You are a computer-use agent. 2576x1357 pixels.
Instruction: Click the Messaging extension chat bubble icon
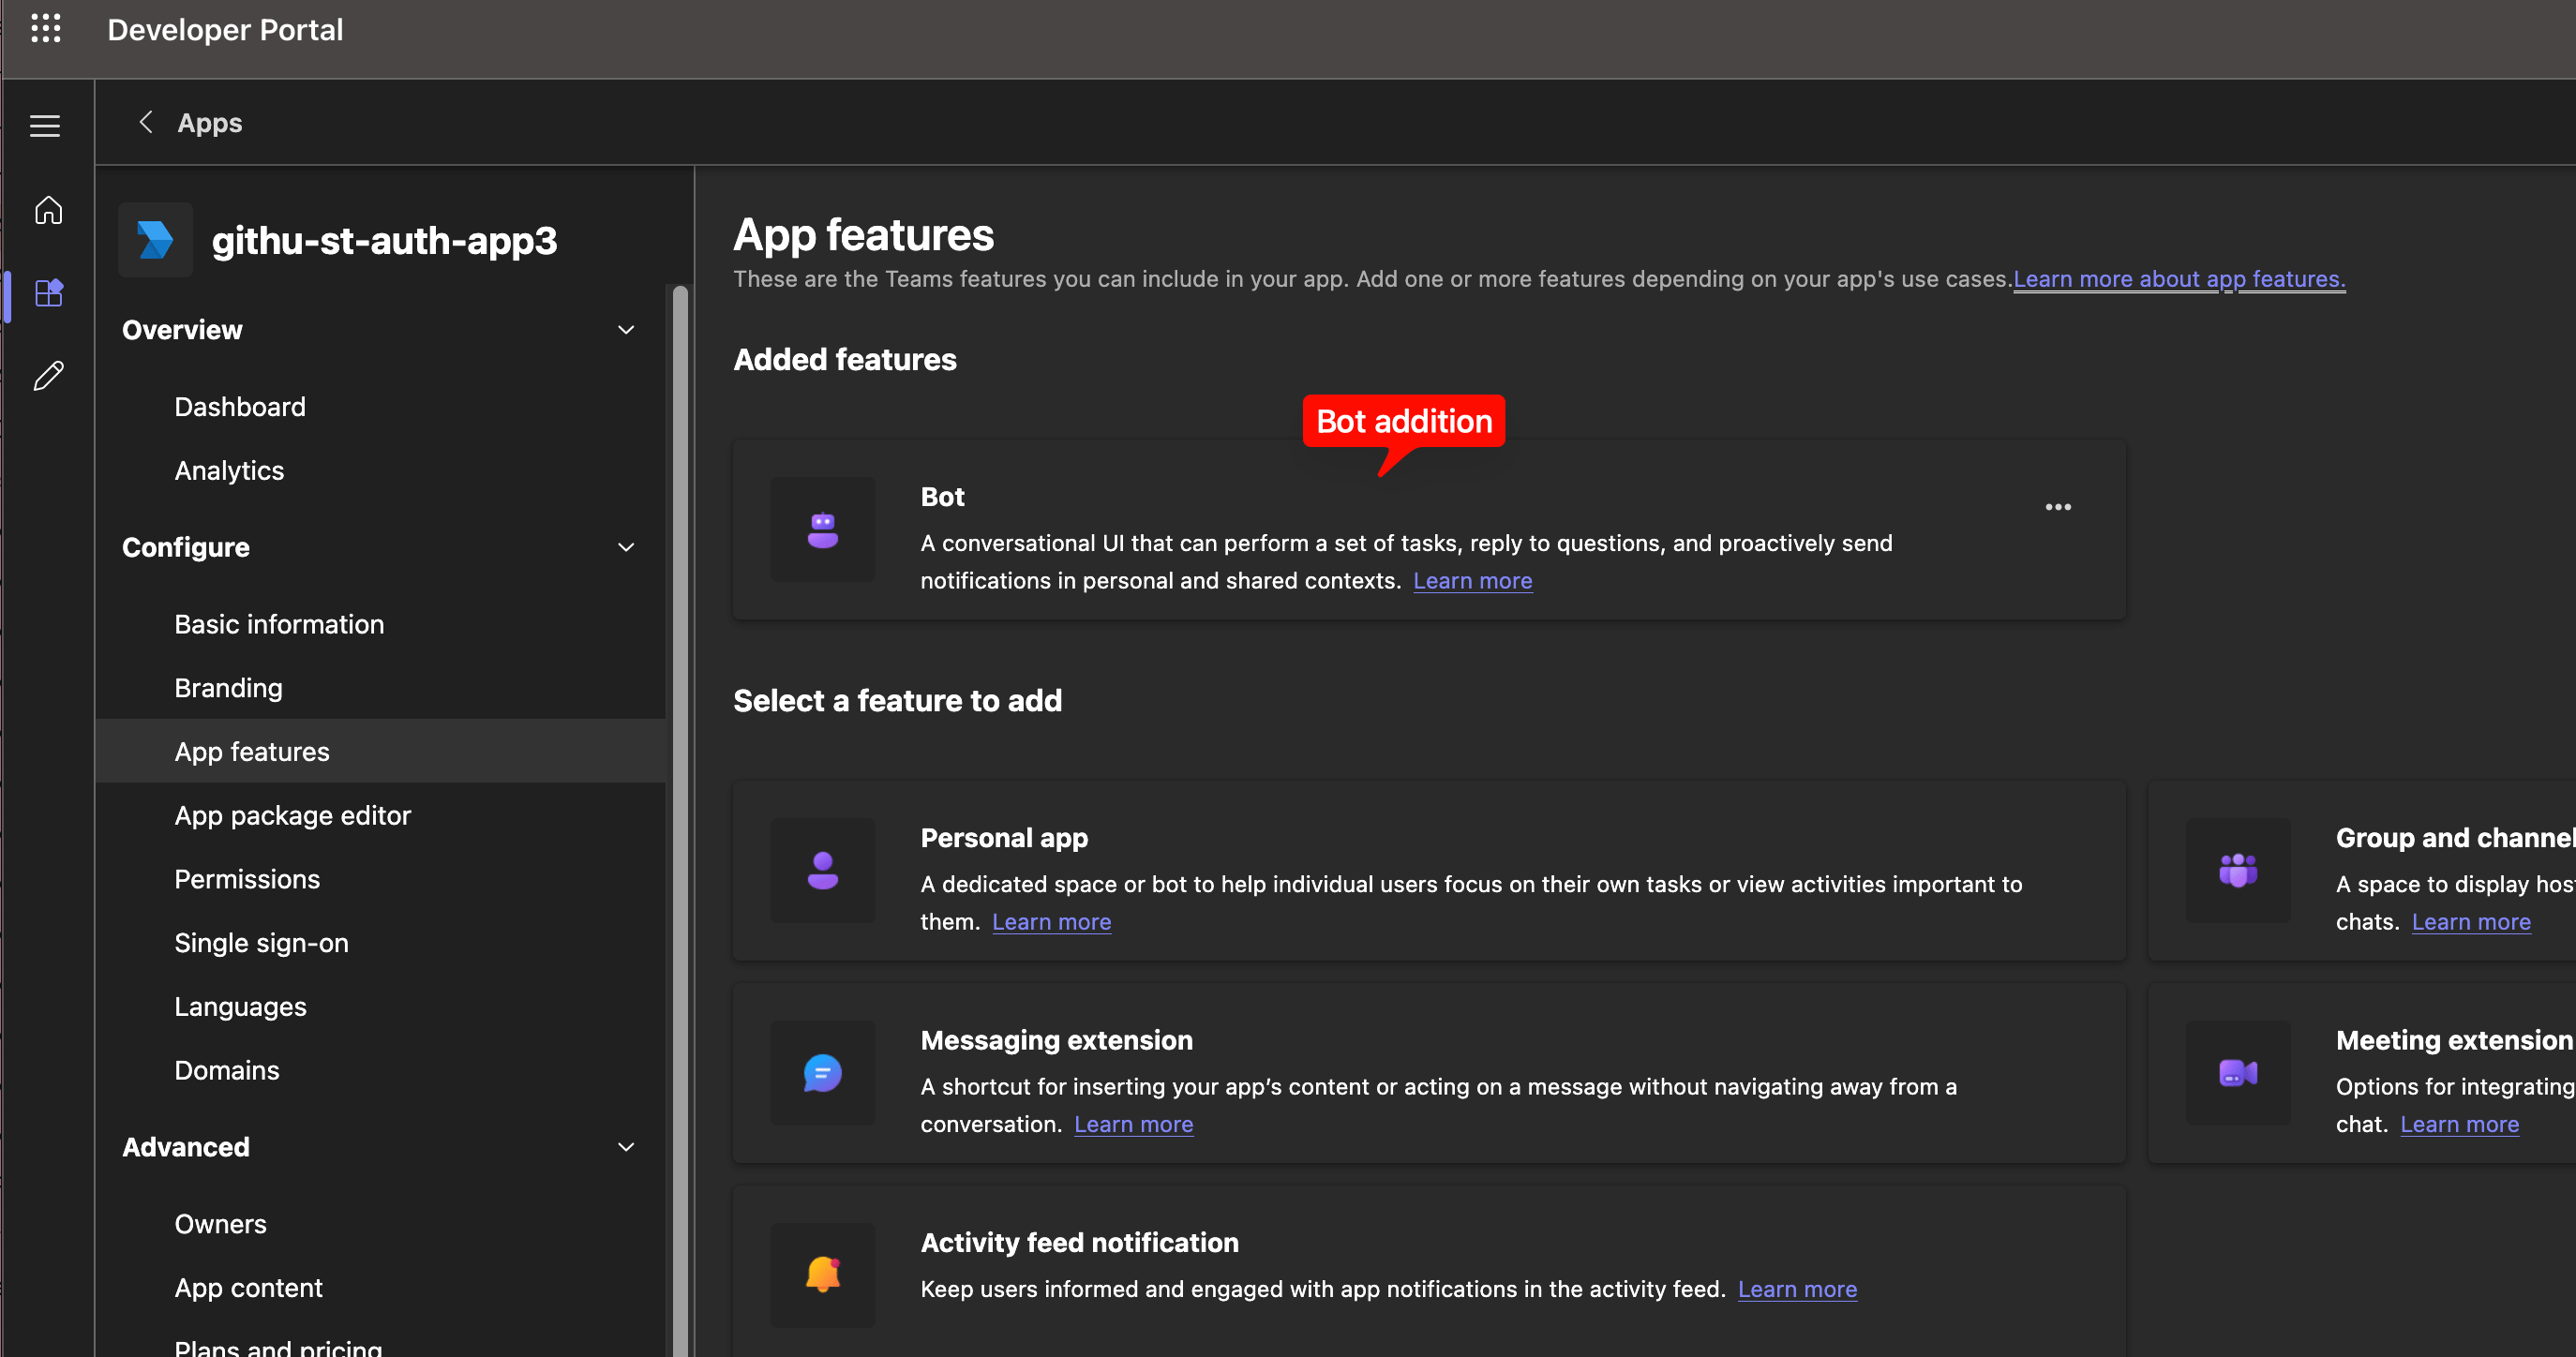coord(823,1073)
